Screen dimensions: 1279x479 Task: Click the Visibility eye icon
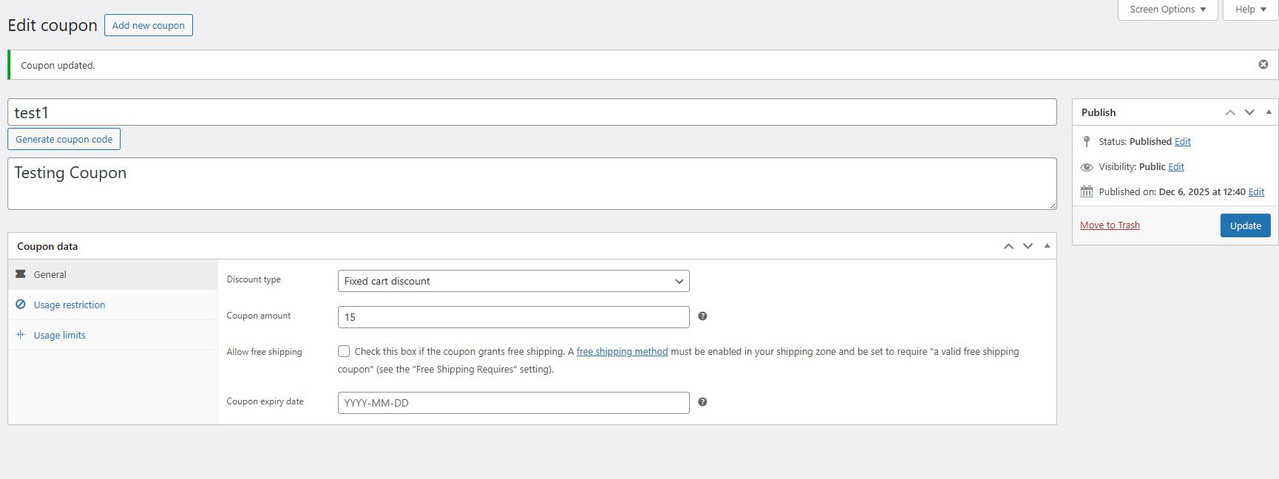click(x=1087, y=167)
